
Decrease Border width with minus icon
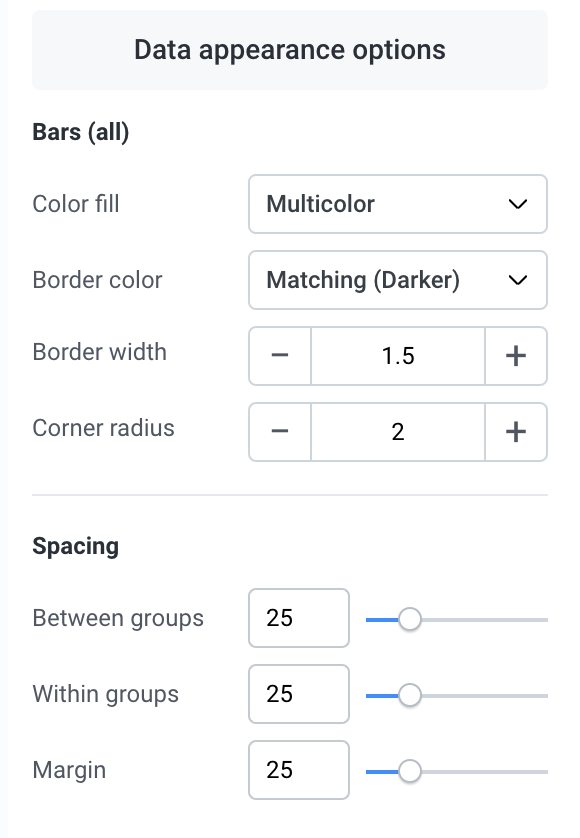pyautogui.click(x=280, y=356)
